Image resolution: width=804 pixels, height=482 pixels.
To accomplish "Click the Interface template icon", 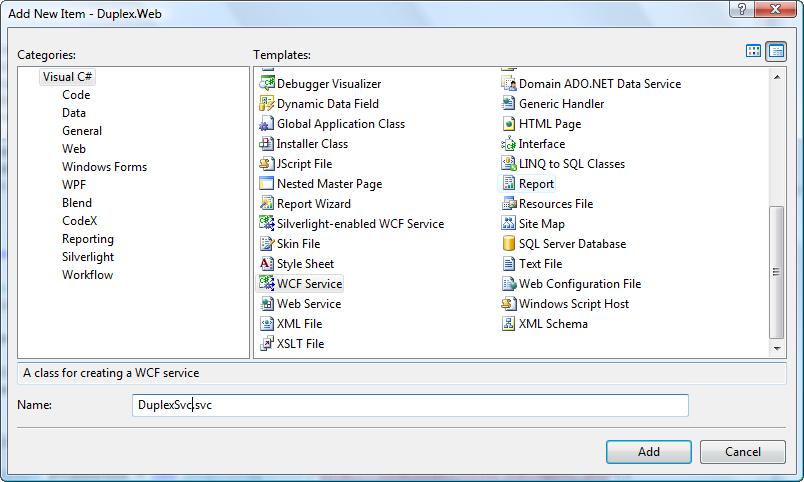I will click(x=508, y=143).
